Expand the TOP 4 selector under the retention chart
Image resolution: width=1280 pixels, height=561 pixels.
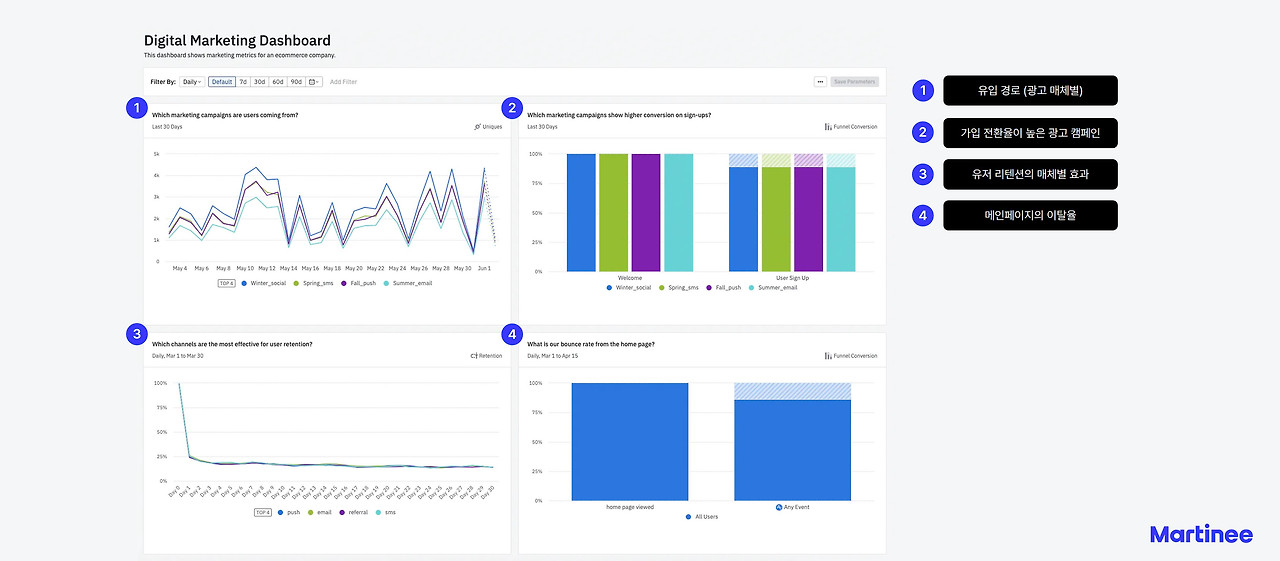coord(263,512)
